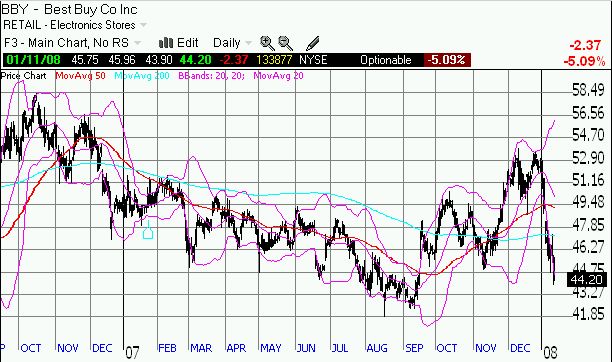The height and width of the screenshot is (362, 612).
Task: Click the Optionable label
Action: tap(386, 60)
